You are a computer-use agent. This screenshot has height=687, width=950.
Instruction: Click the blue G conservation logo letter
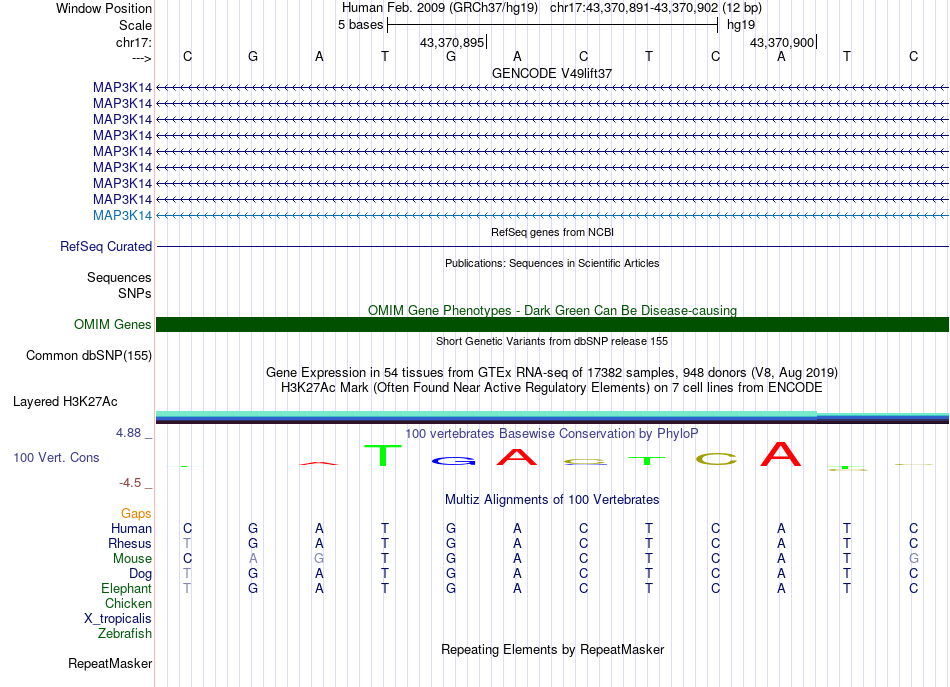pos(453,461)
